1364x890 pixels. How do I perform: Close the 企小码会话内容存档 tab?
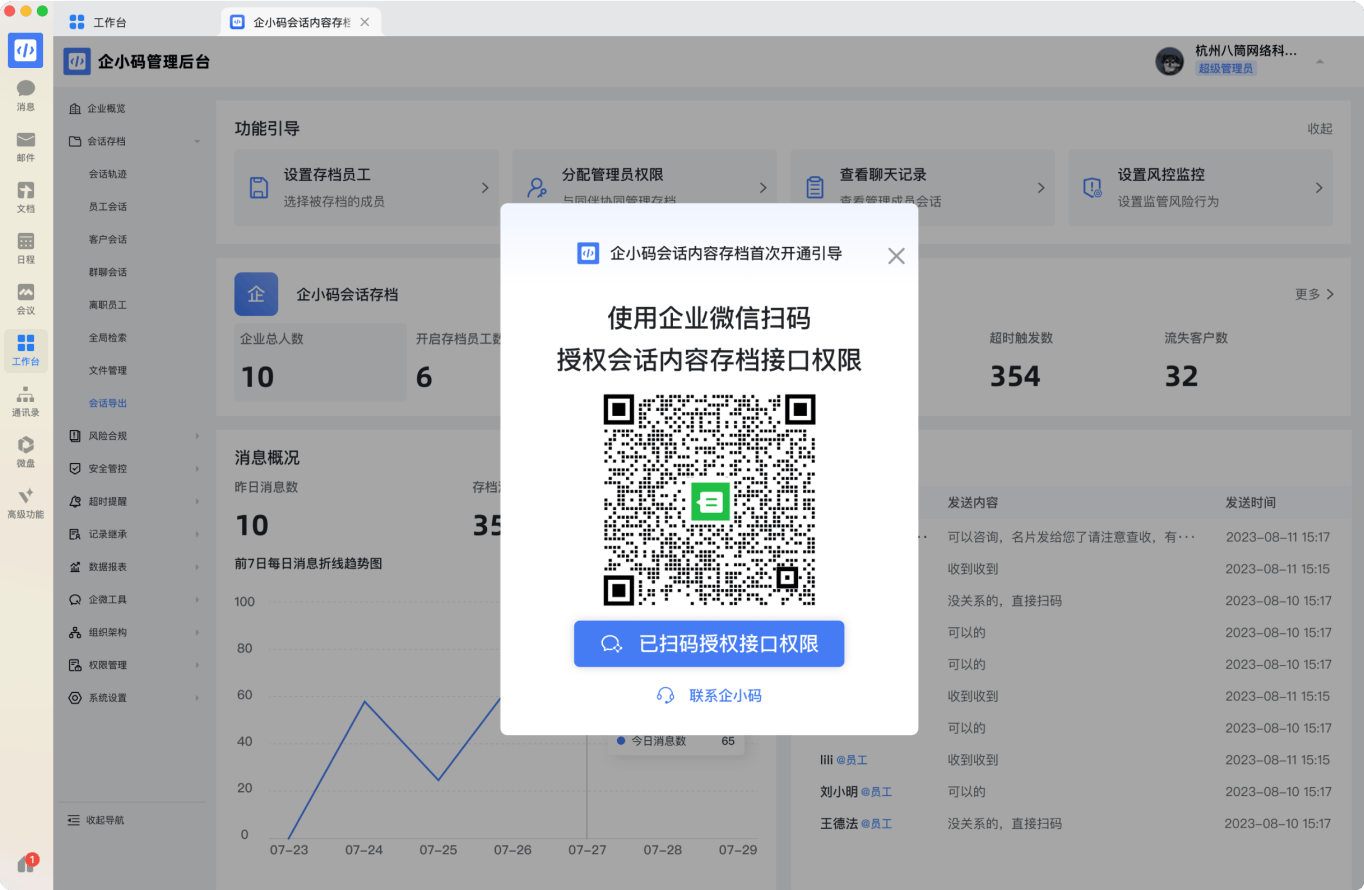364,22
